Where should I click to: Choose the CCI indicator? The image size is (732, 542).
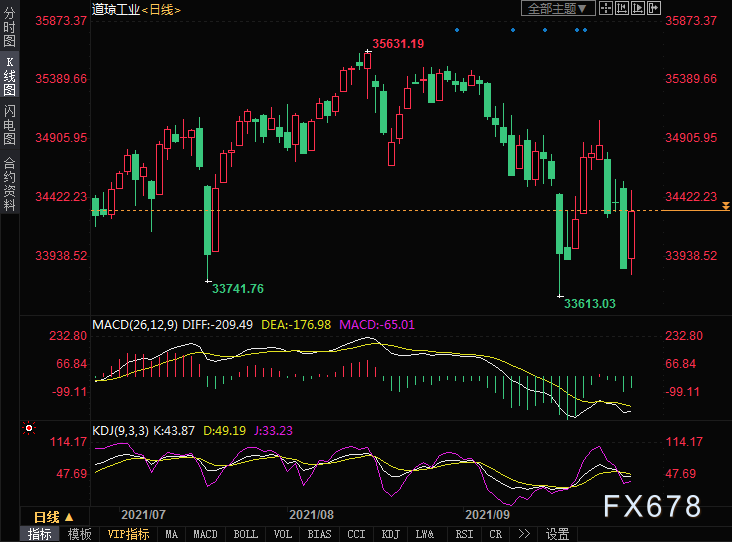point(356,534)
